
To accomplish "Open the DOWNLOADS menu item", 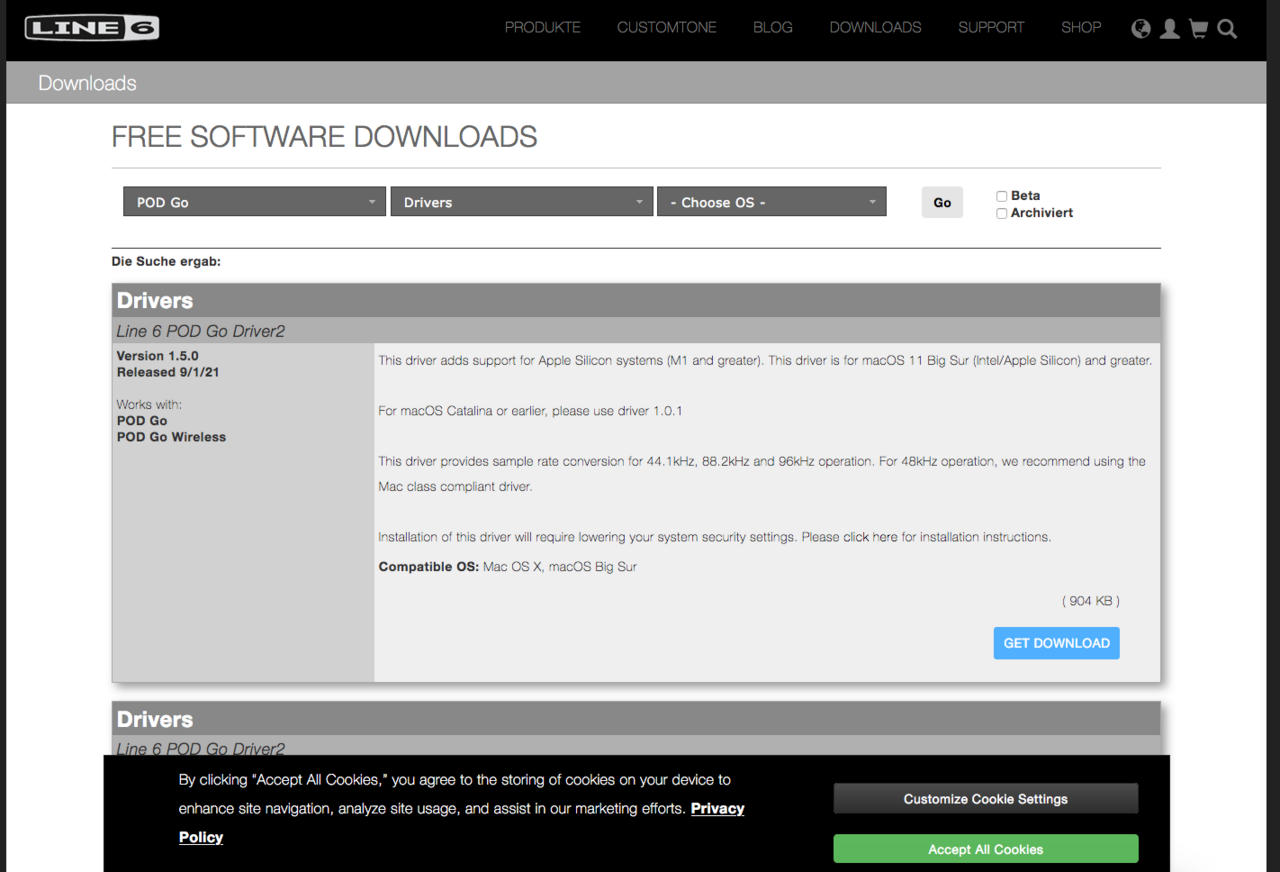I will pos(875,27).
